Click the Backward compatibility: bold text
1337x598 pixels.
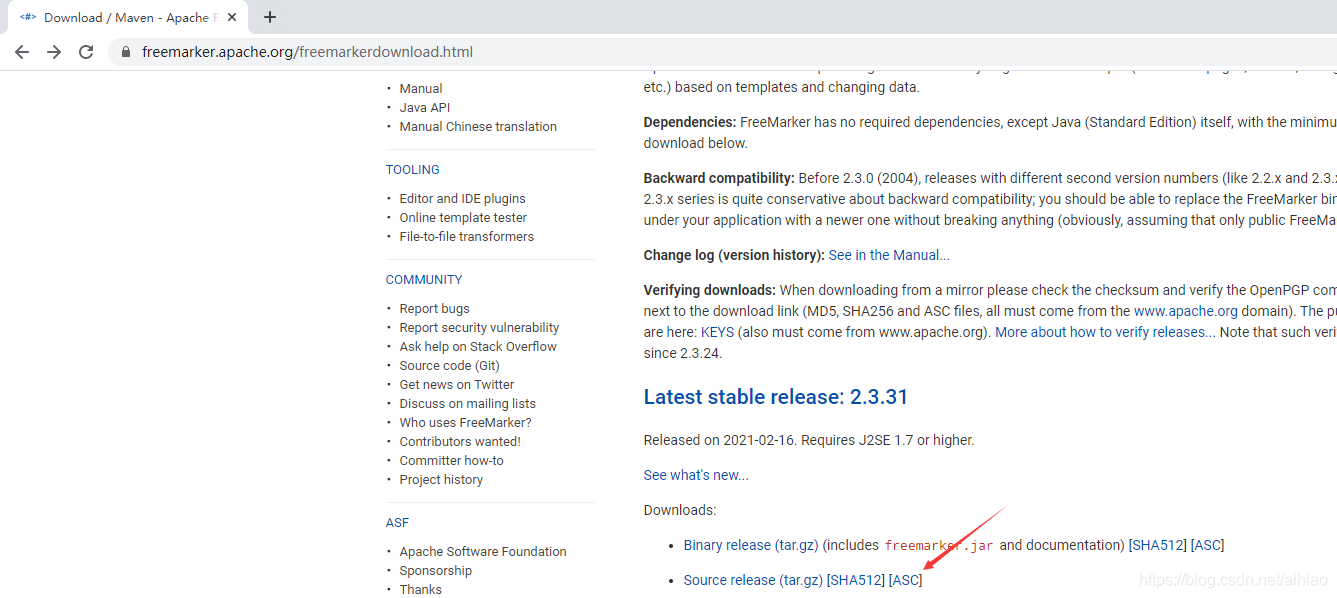pyautogui.click(x=719, y=178)
